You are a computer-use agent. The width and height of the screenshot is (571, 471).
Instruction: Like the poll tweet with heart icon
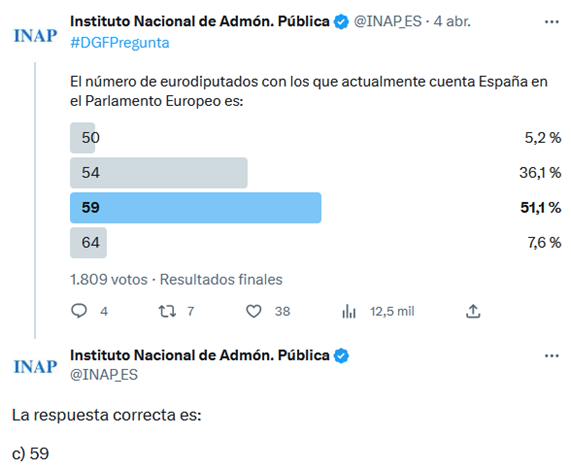pyautogui.click(x=253, y=311)
